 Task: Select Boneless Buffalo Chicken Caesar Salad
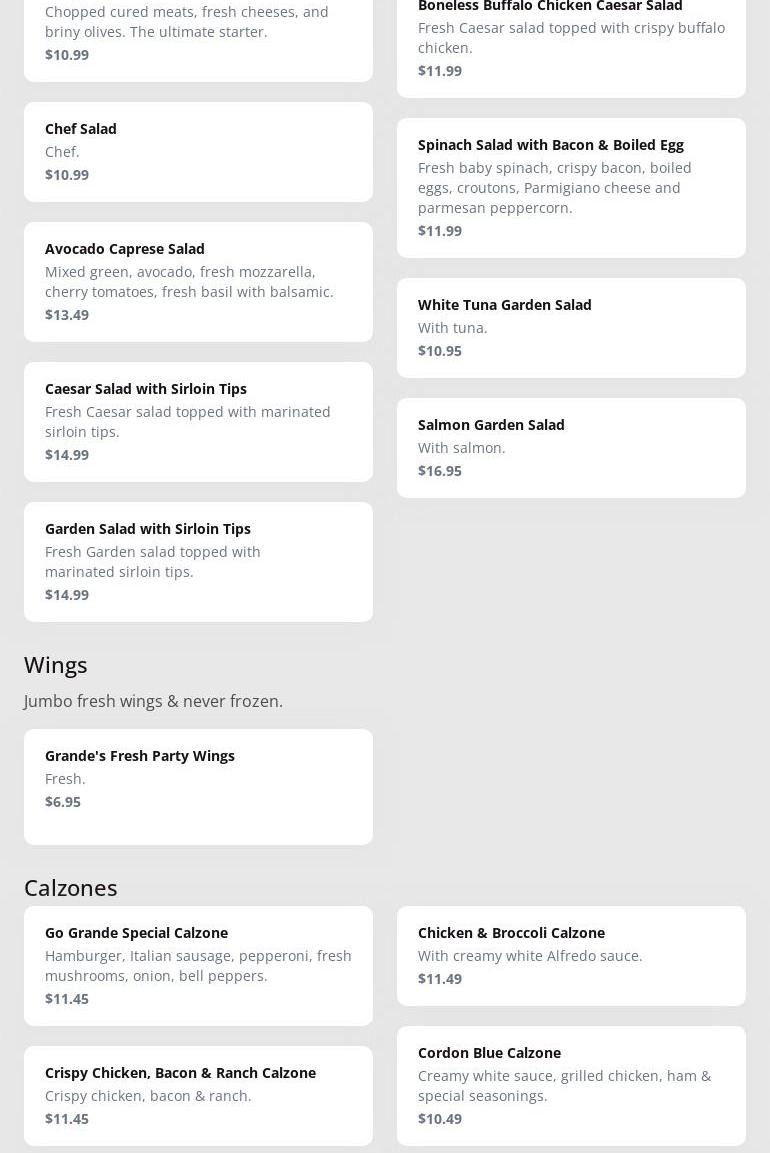[x=571, y=38]
